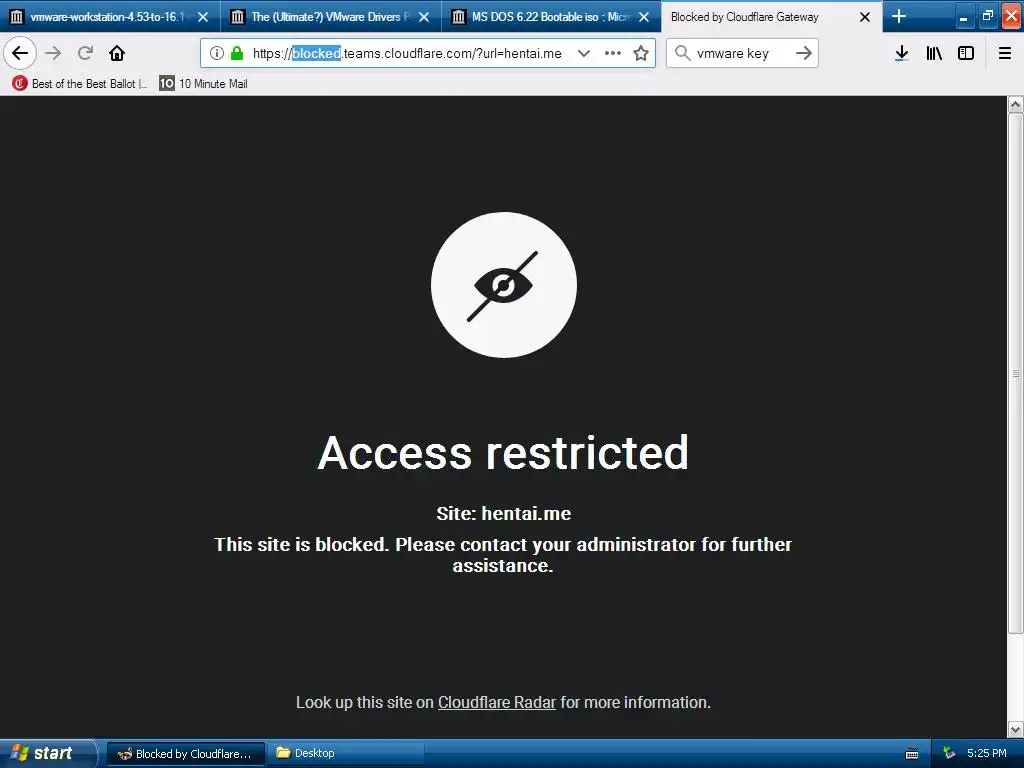Open the browser home page
Screen dimensions: 1024x768
coord(117,53)
